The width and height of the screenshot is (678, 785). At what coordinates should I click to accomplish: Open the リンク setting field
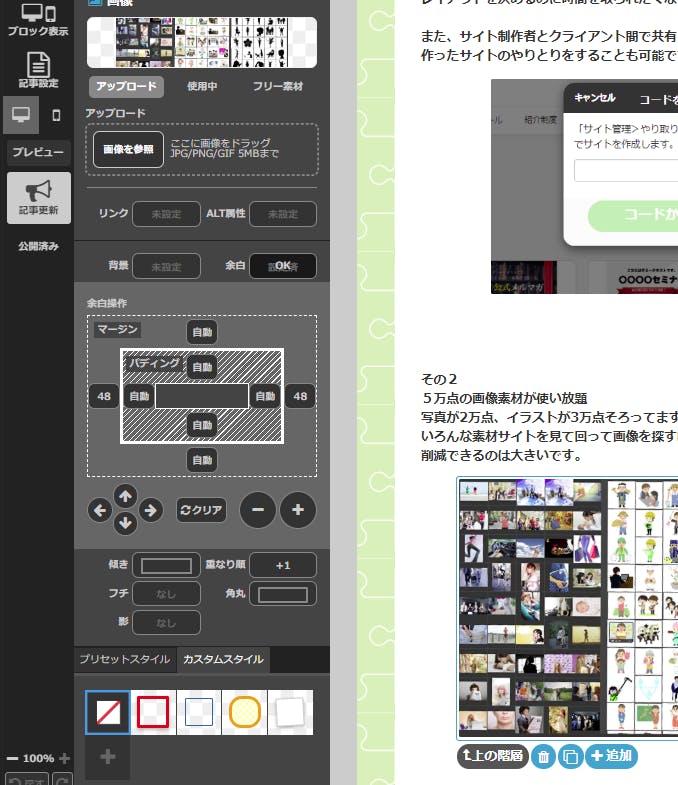(x=166, y=214)
